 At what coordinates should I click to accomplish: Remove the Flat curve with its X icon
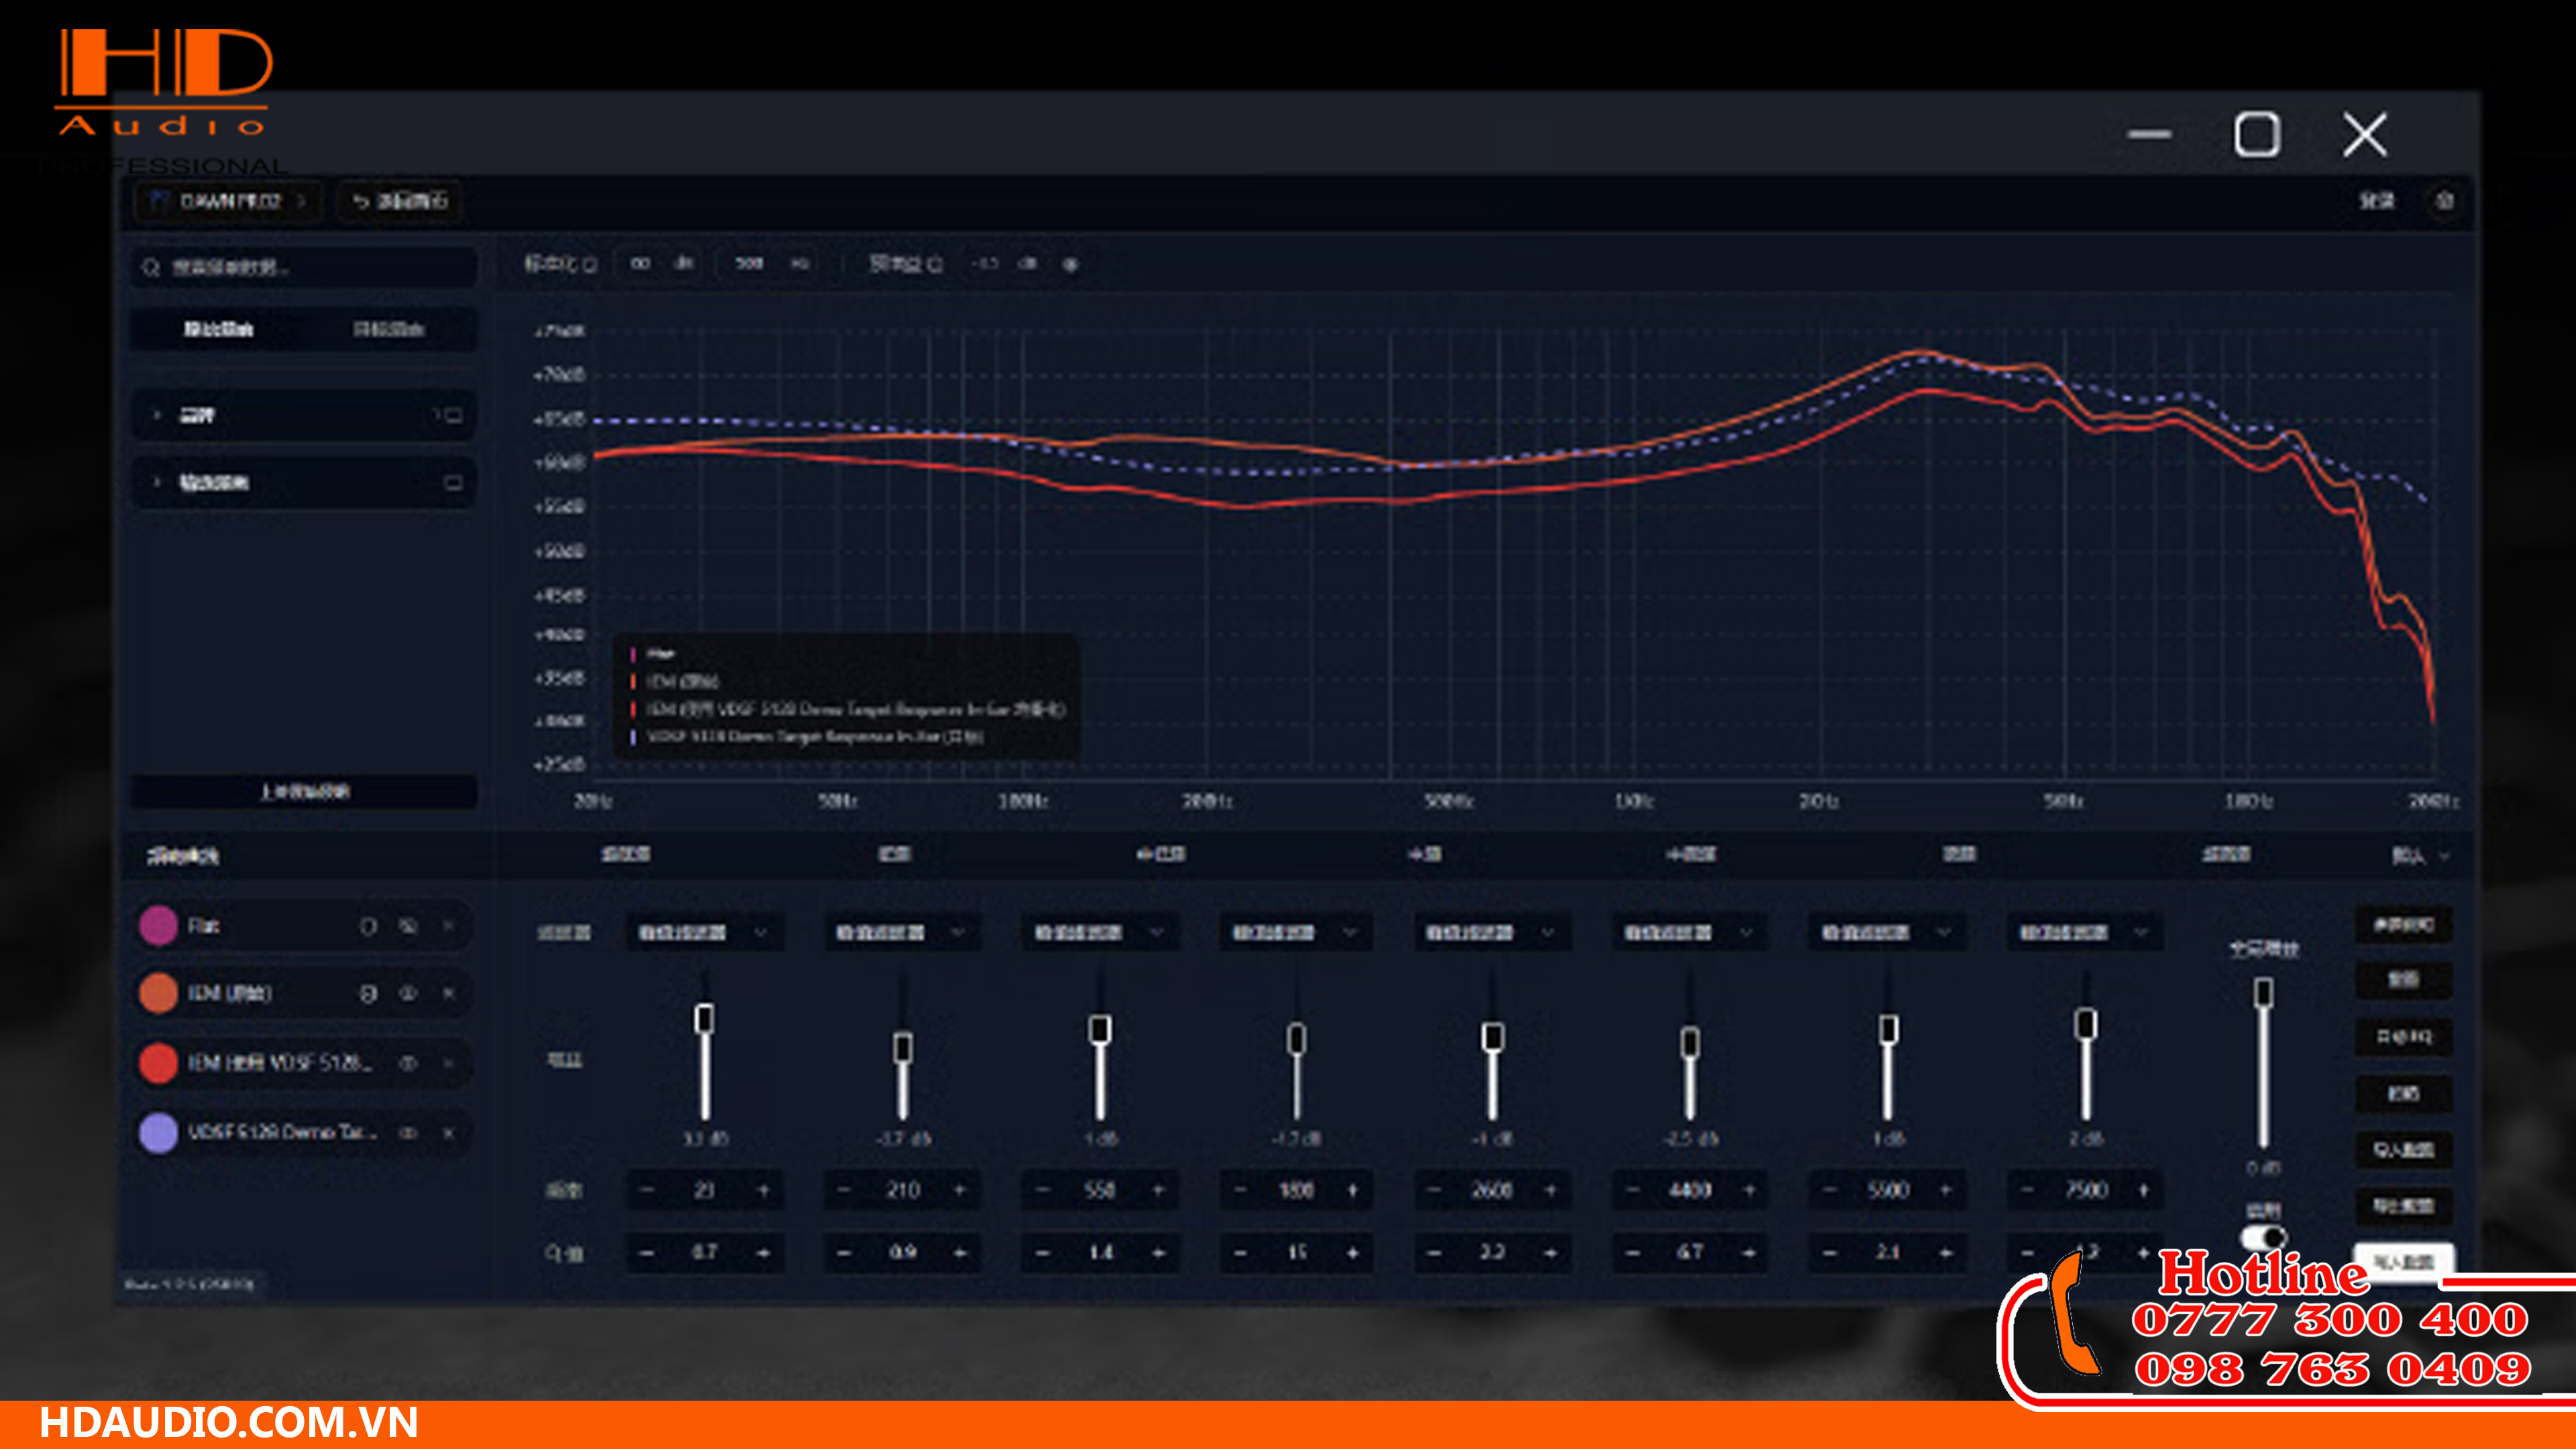pyautogui.click(x=449, y=926)
